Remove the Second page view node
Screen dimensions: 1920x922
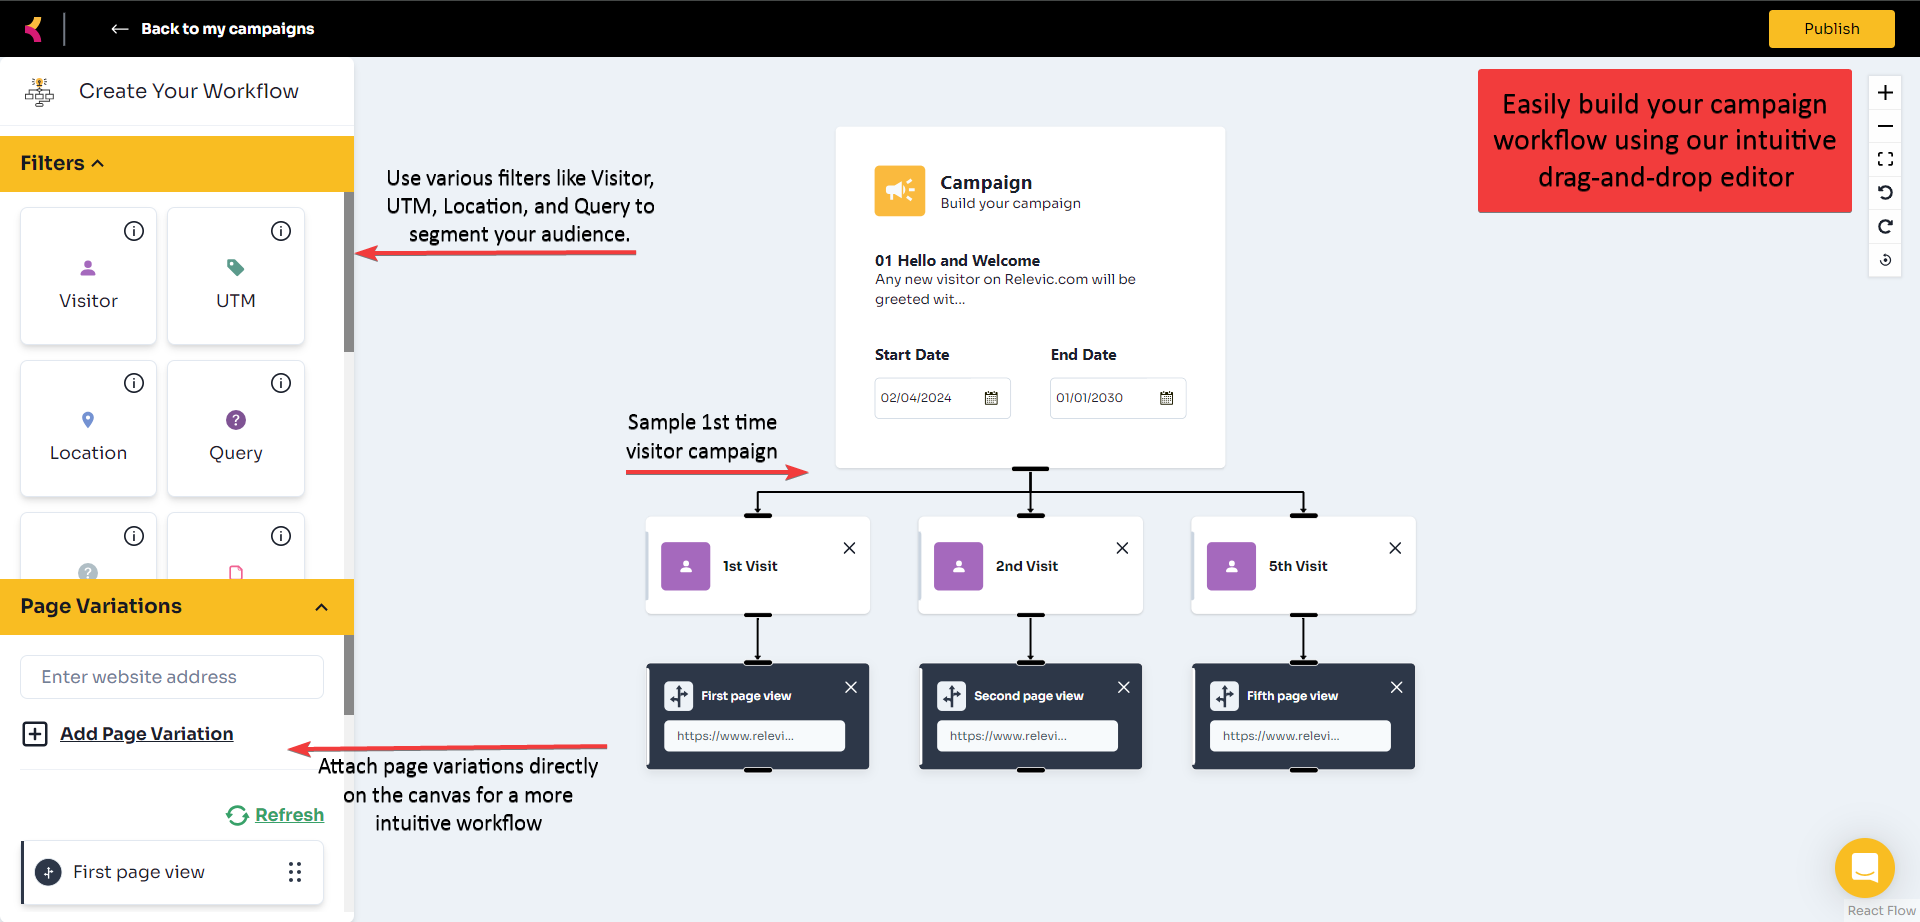coord(1124,687)
